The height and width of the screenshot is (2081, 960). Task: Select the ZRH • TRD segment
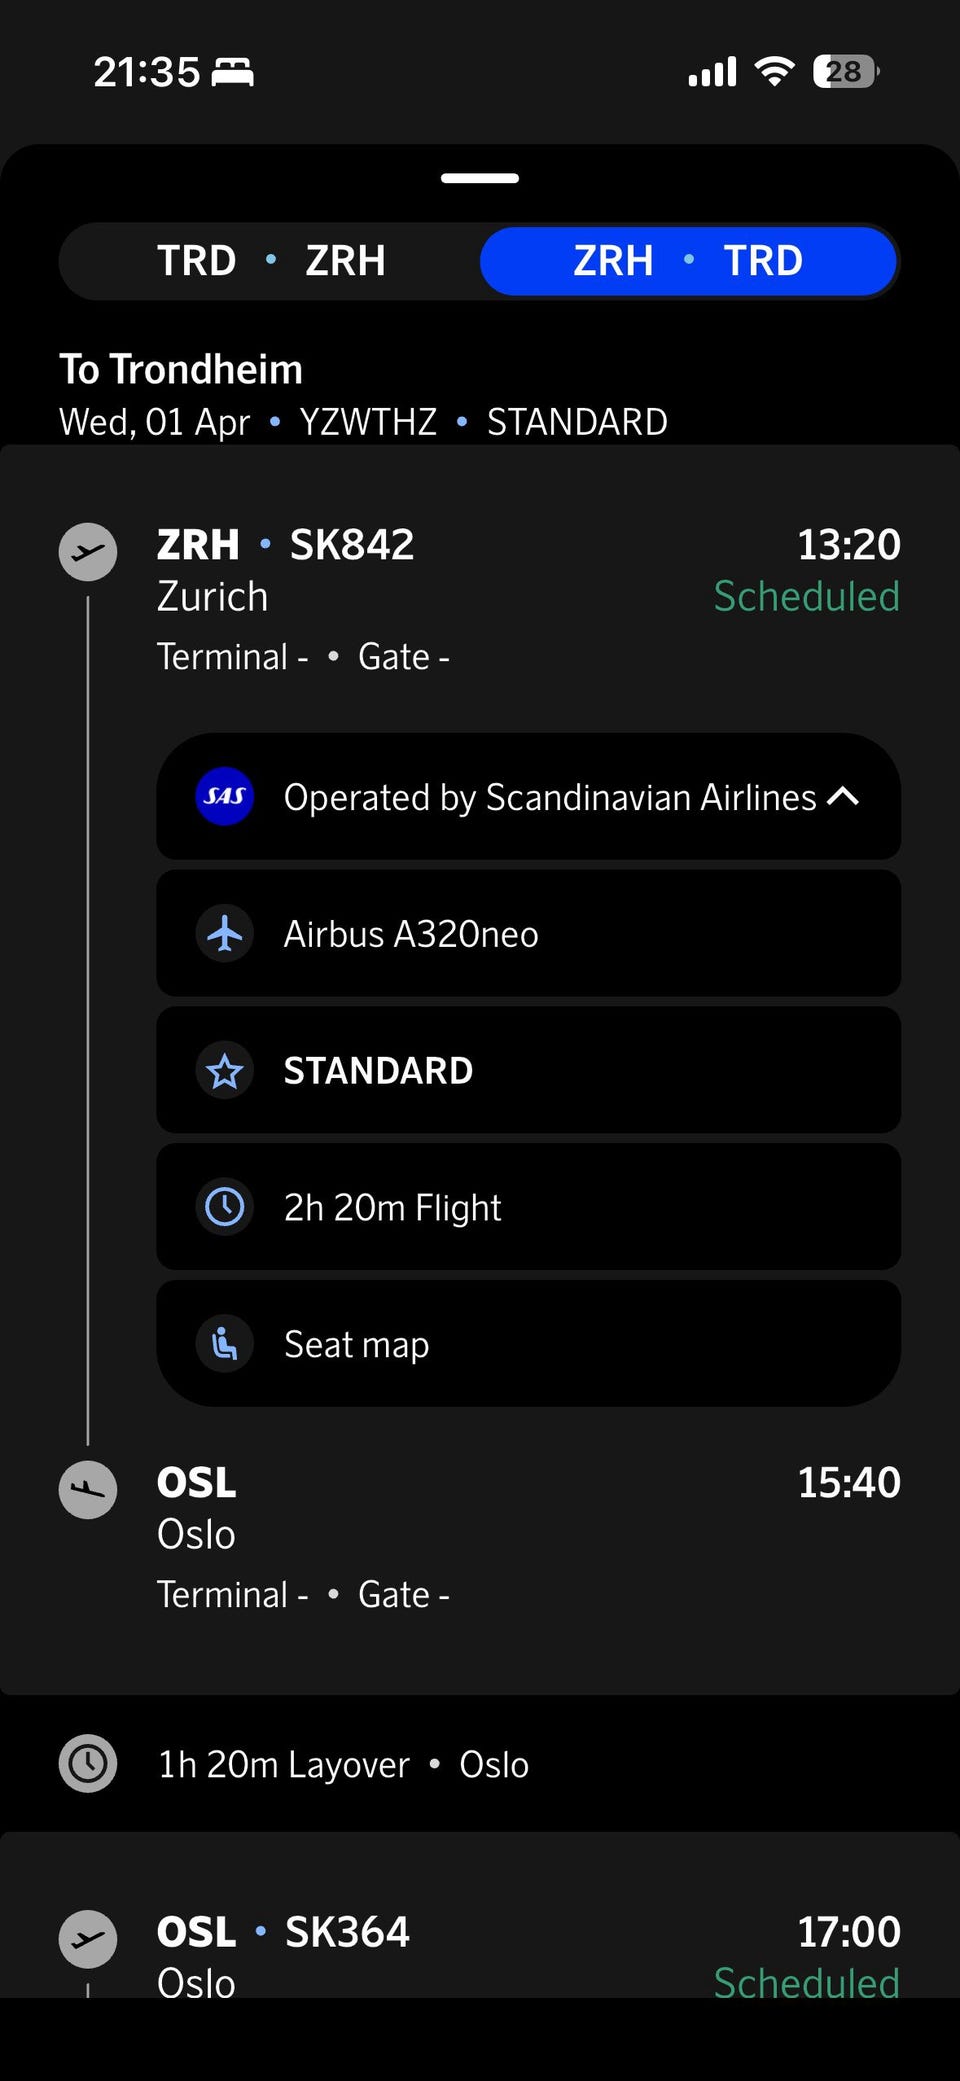pos(688,261)
